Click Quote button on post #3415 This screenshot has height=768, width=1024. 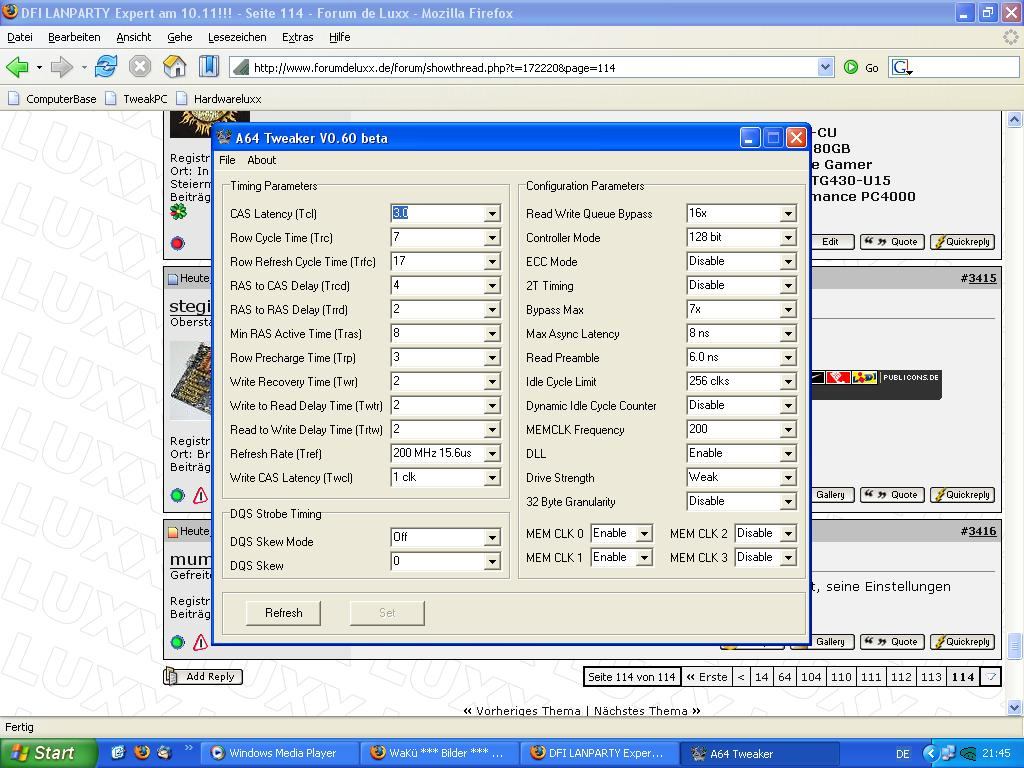(x=891, y=495)
